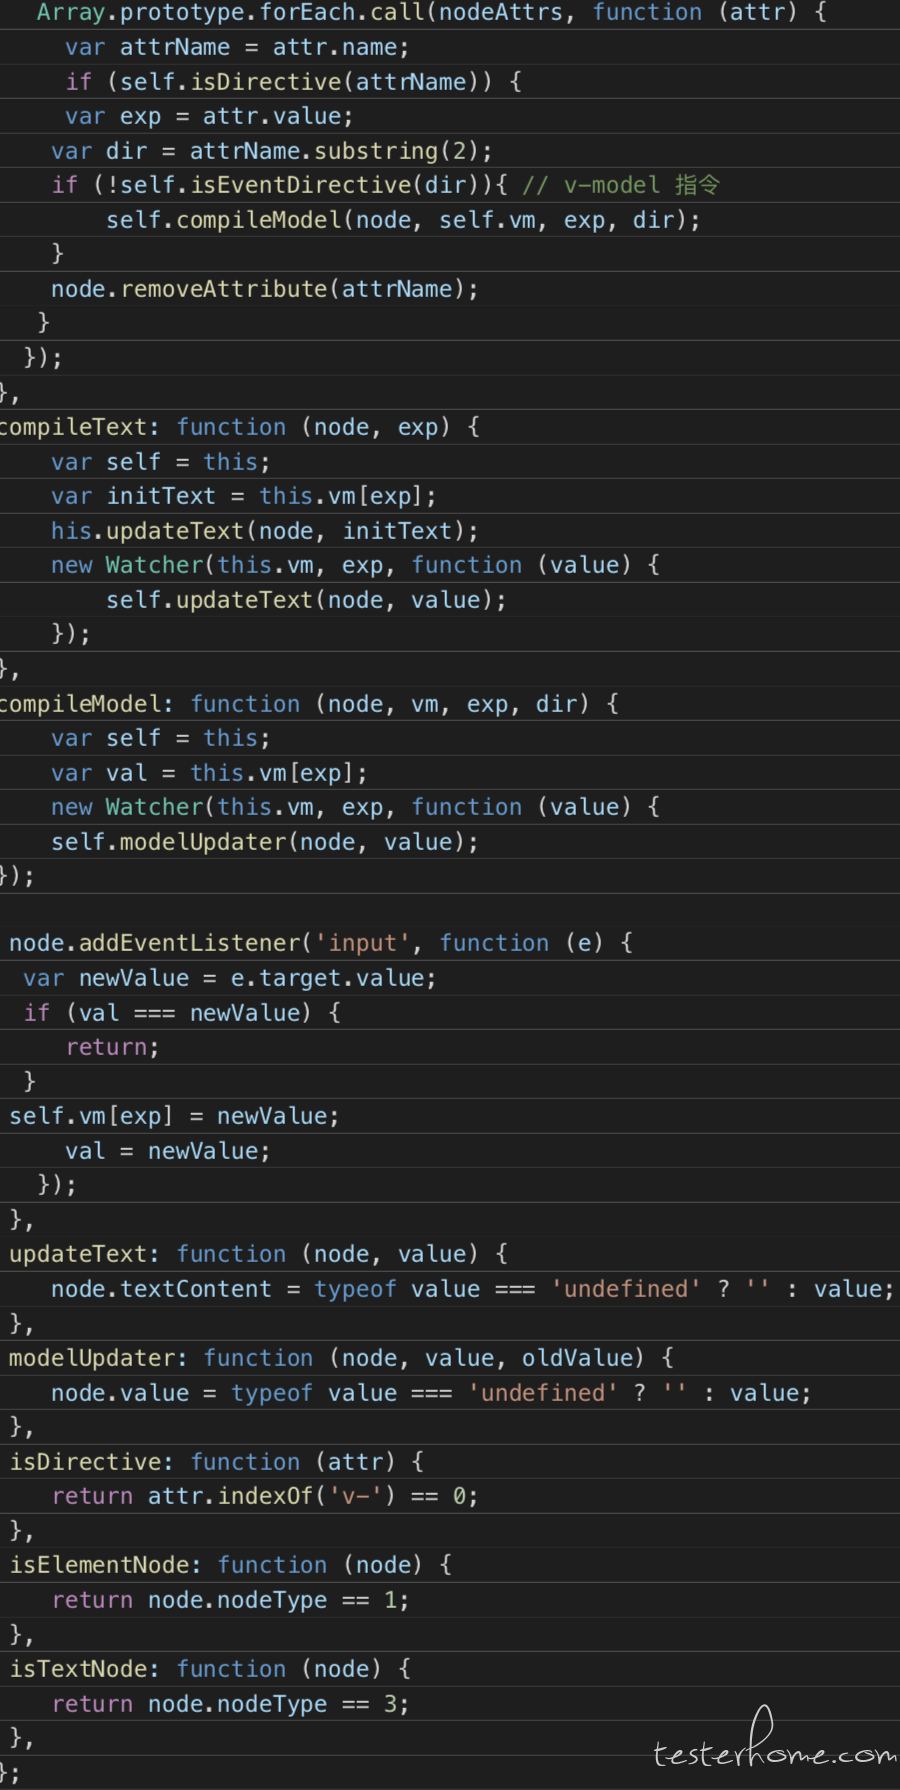Click the 'return node.nodeType == 3;' line
The width and height of the screenshot is (900, 1790).
[230, 1704]
